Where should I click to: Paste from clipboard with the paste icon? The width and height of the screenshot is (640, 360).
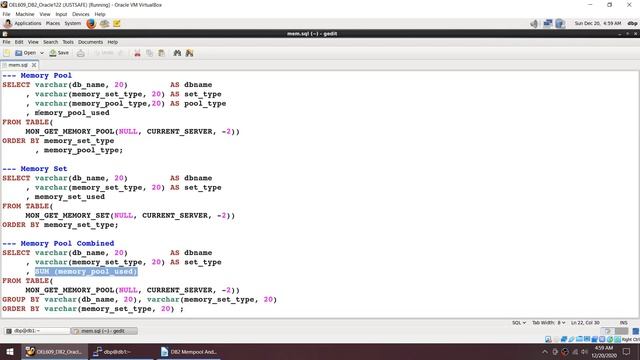(162, 53)
